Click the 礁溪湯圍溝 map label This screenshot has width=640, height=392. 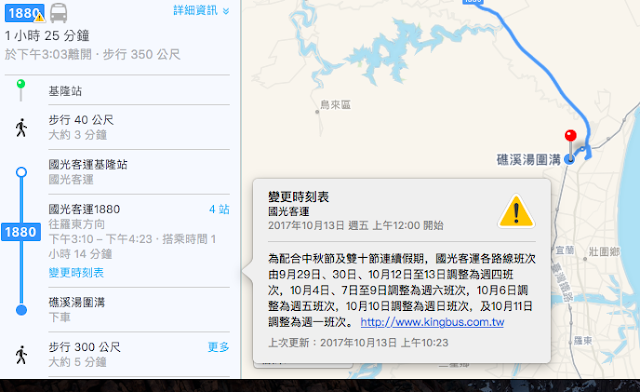(529, 160)
